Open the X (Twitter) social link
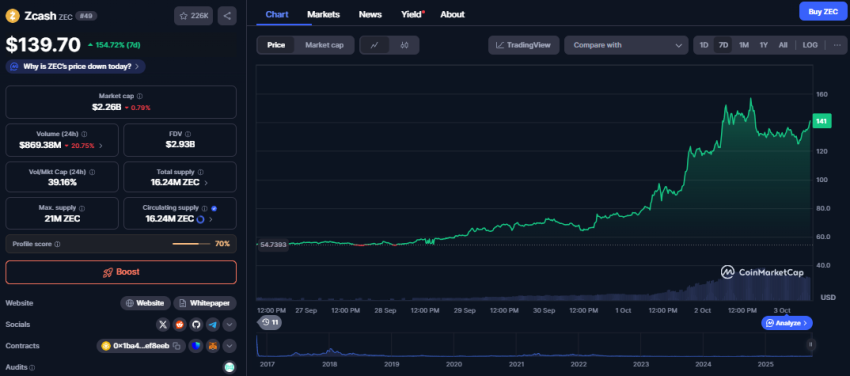This screenshot has width=850, height=376. (x=163, y=325)
